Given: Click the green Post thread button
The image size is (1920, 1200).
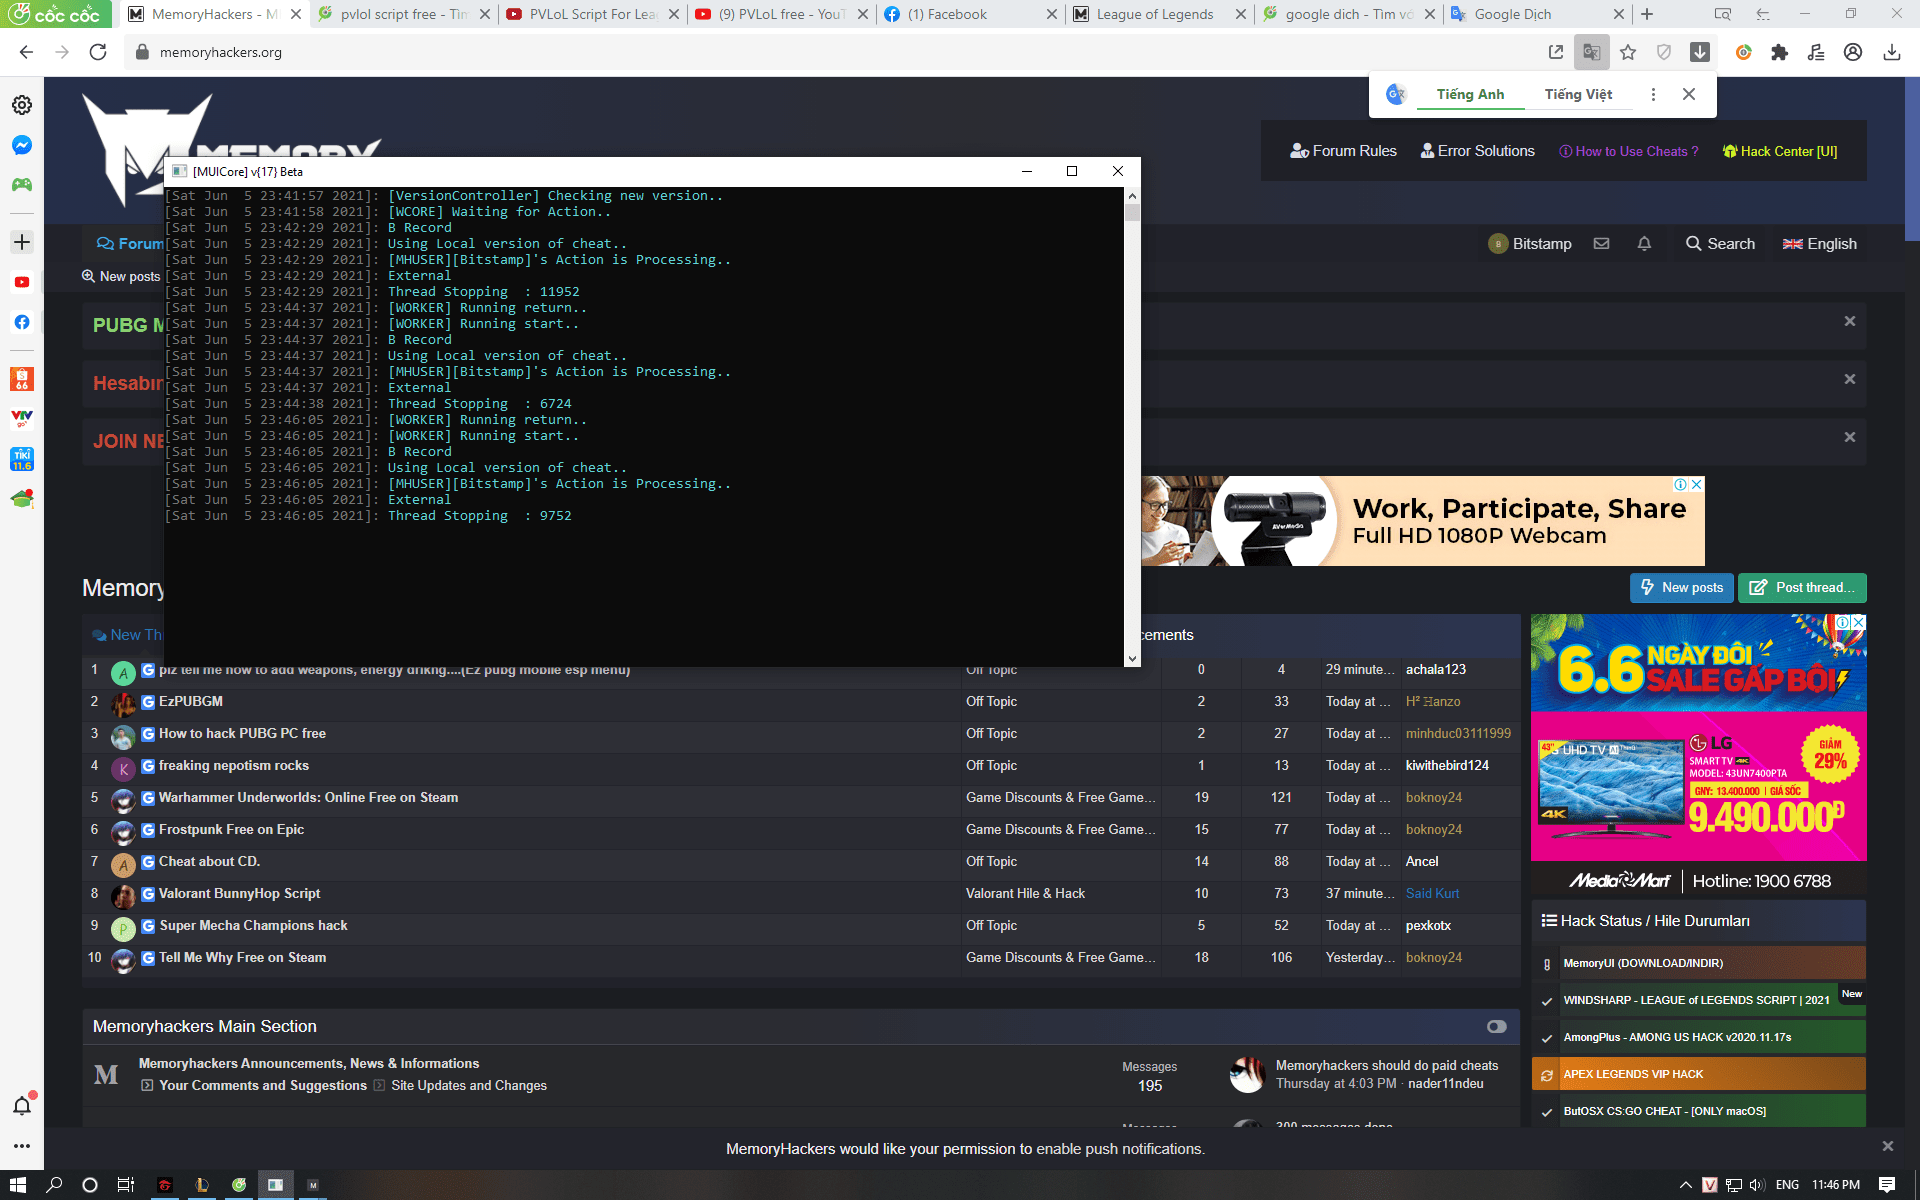Looking at the screenshot, I should click(x=1802, y=588).
